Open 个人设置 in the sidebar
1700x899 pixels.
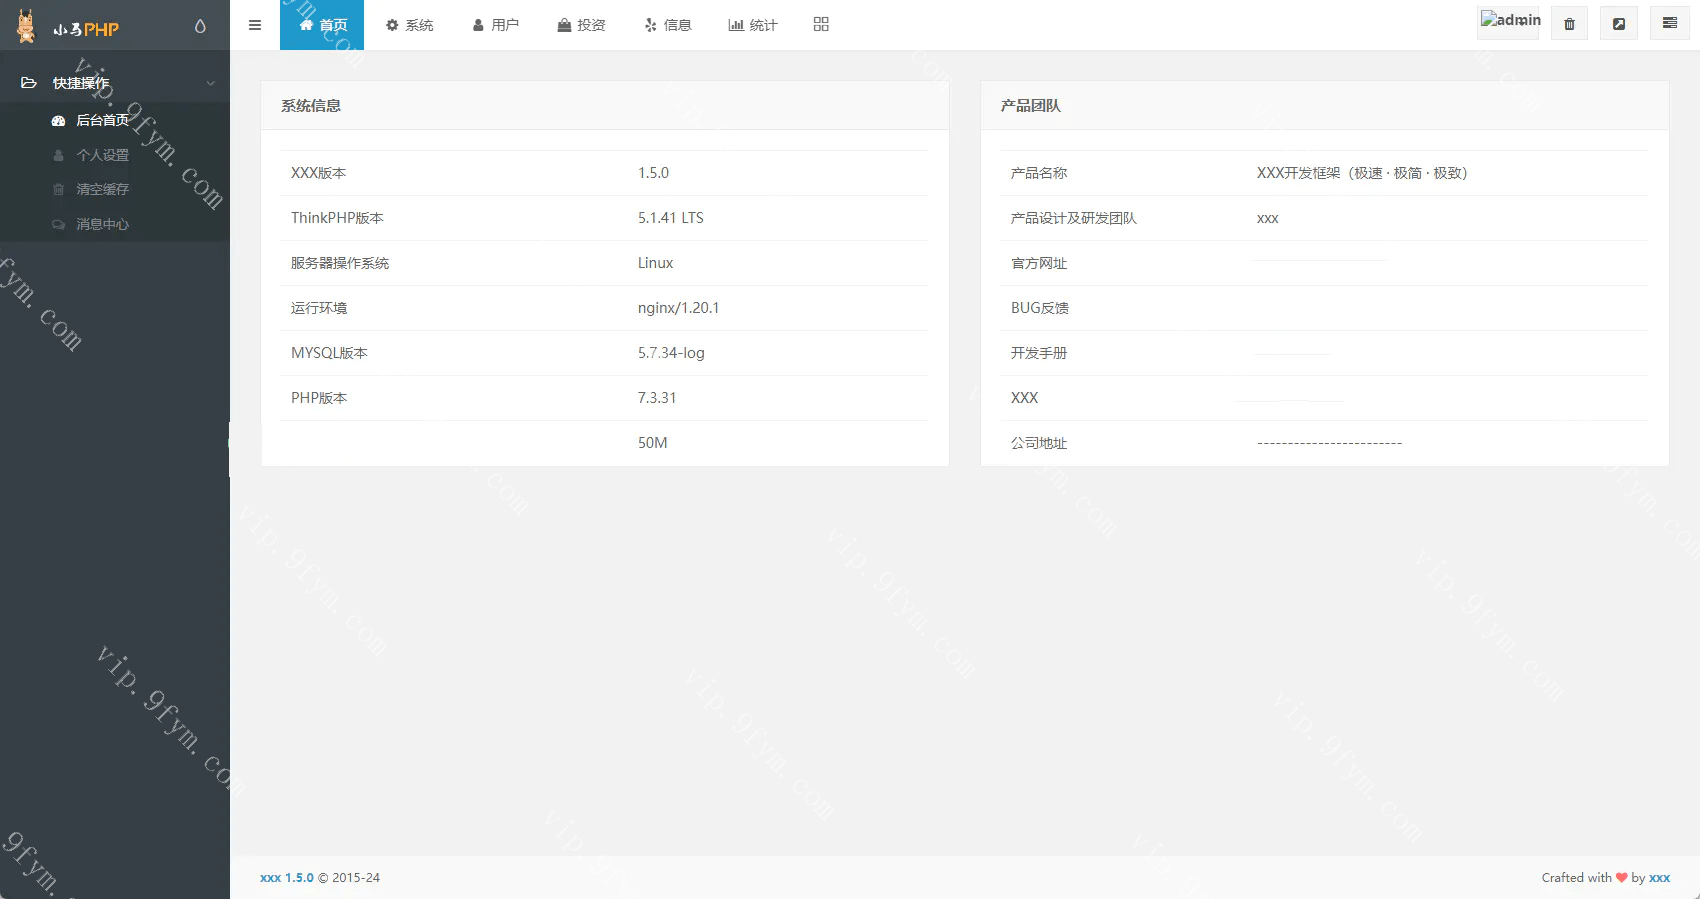(102, 155)
